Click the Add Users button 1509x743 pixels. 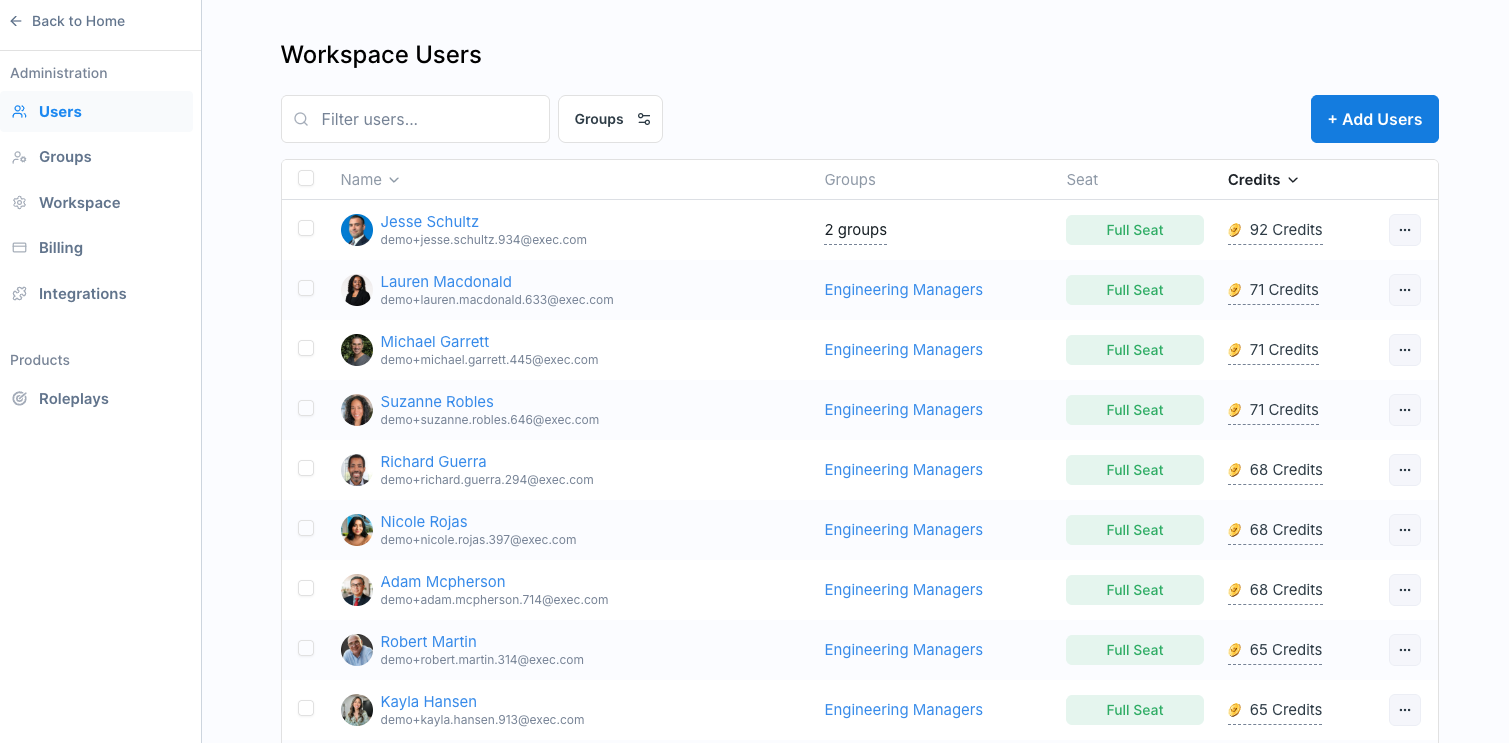tap(1374, 119)
